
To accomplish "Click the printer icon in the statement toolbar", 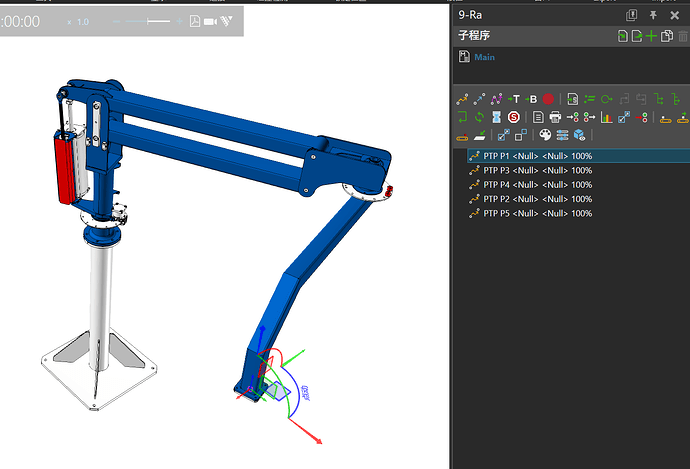I will point(555,117).
